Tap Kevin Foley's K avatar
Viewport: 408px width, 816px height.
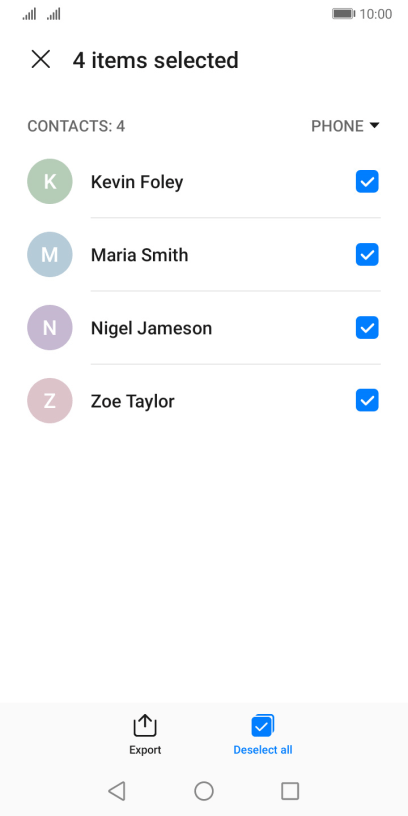[49, 182]
